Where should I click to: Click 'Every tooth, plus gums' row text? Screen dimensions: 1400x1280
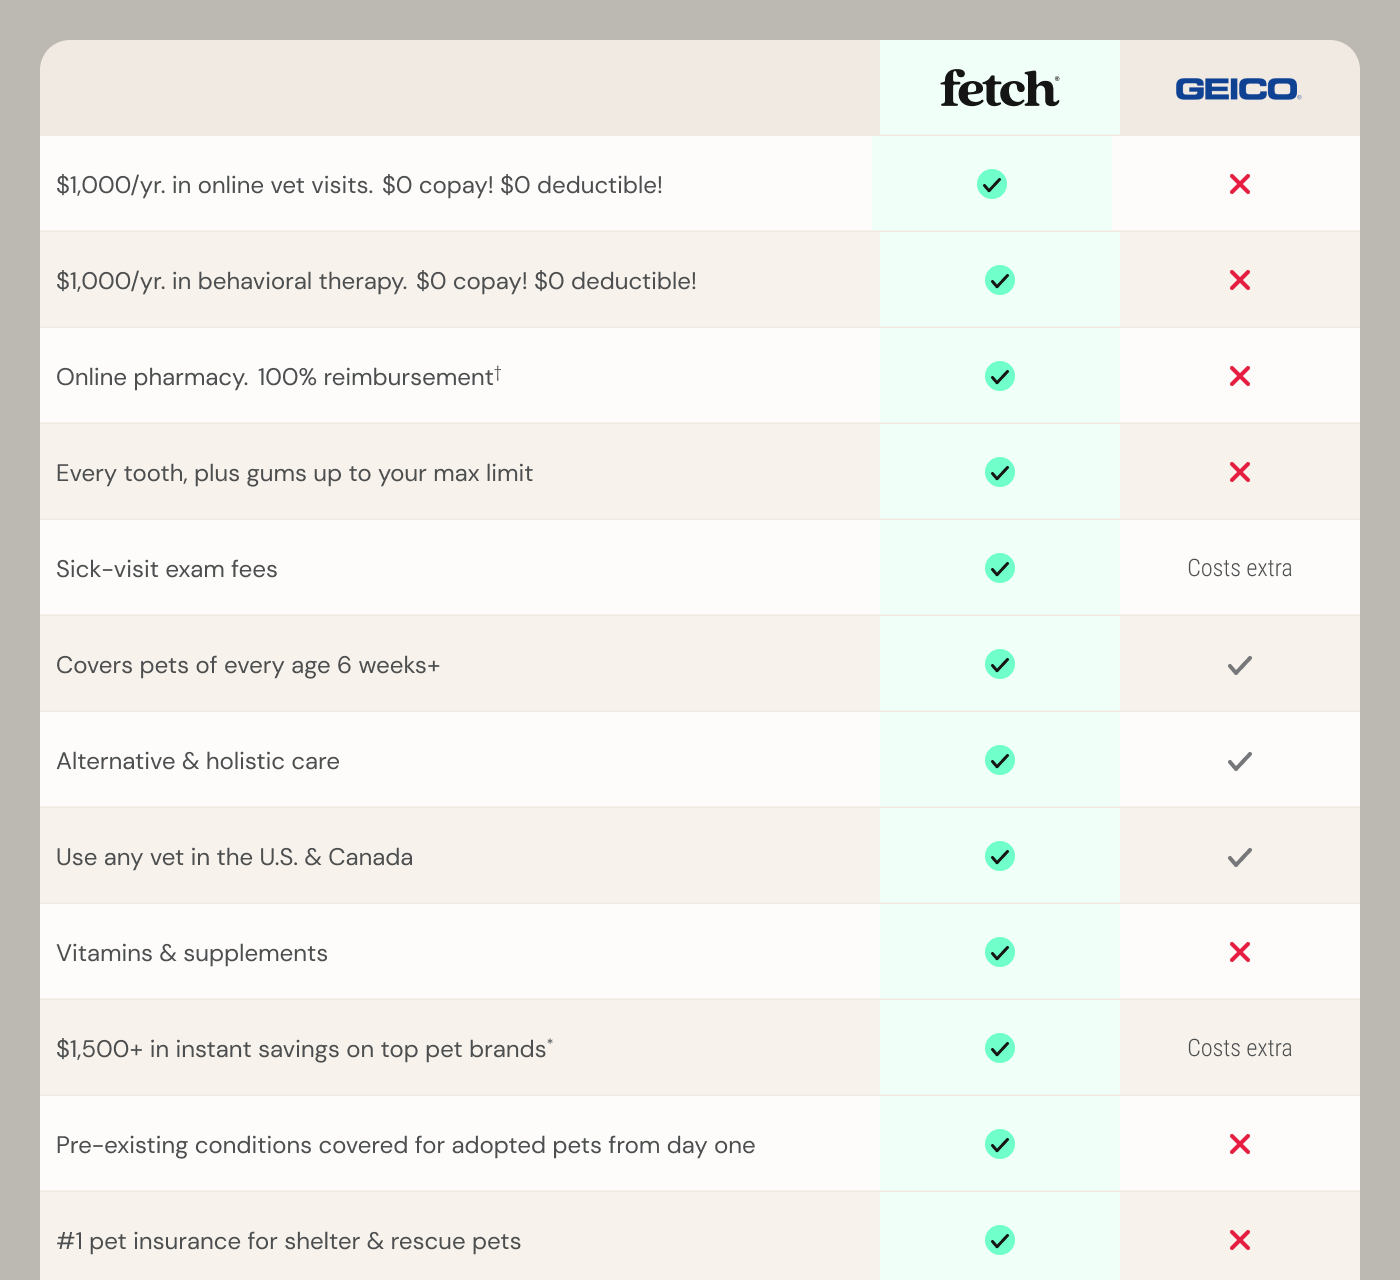pos(294,473)
